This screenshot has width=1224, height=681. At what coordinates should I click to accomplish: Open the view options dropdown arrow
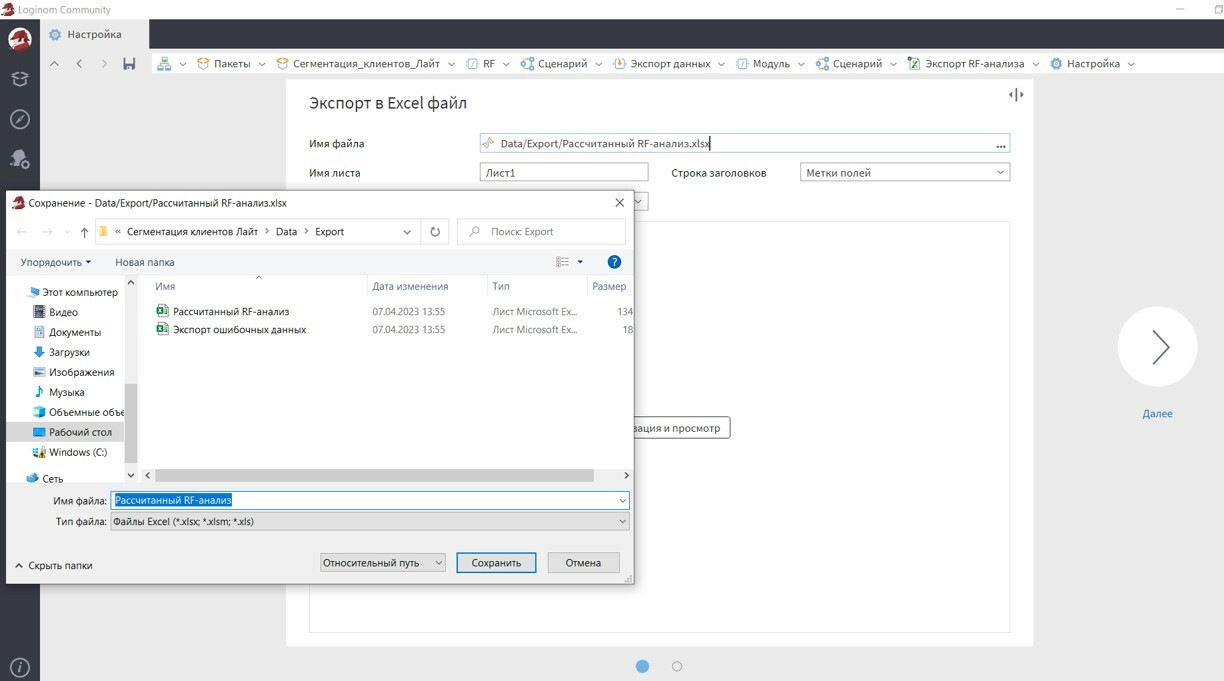point(580,262)
